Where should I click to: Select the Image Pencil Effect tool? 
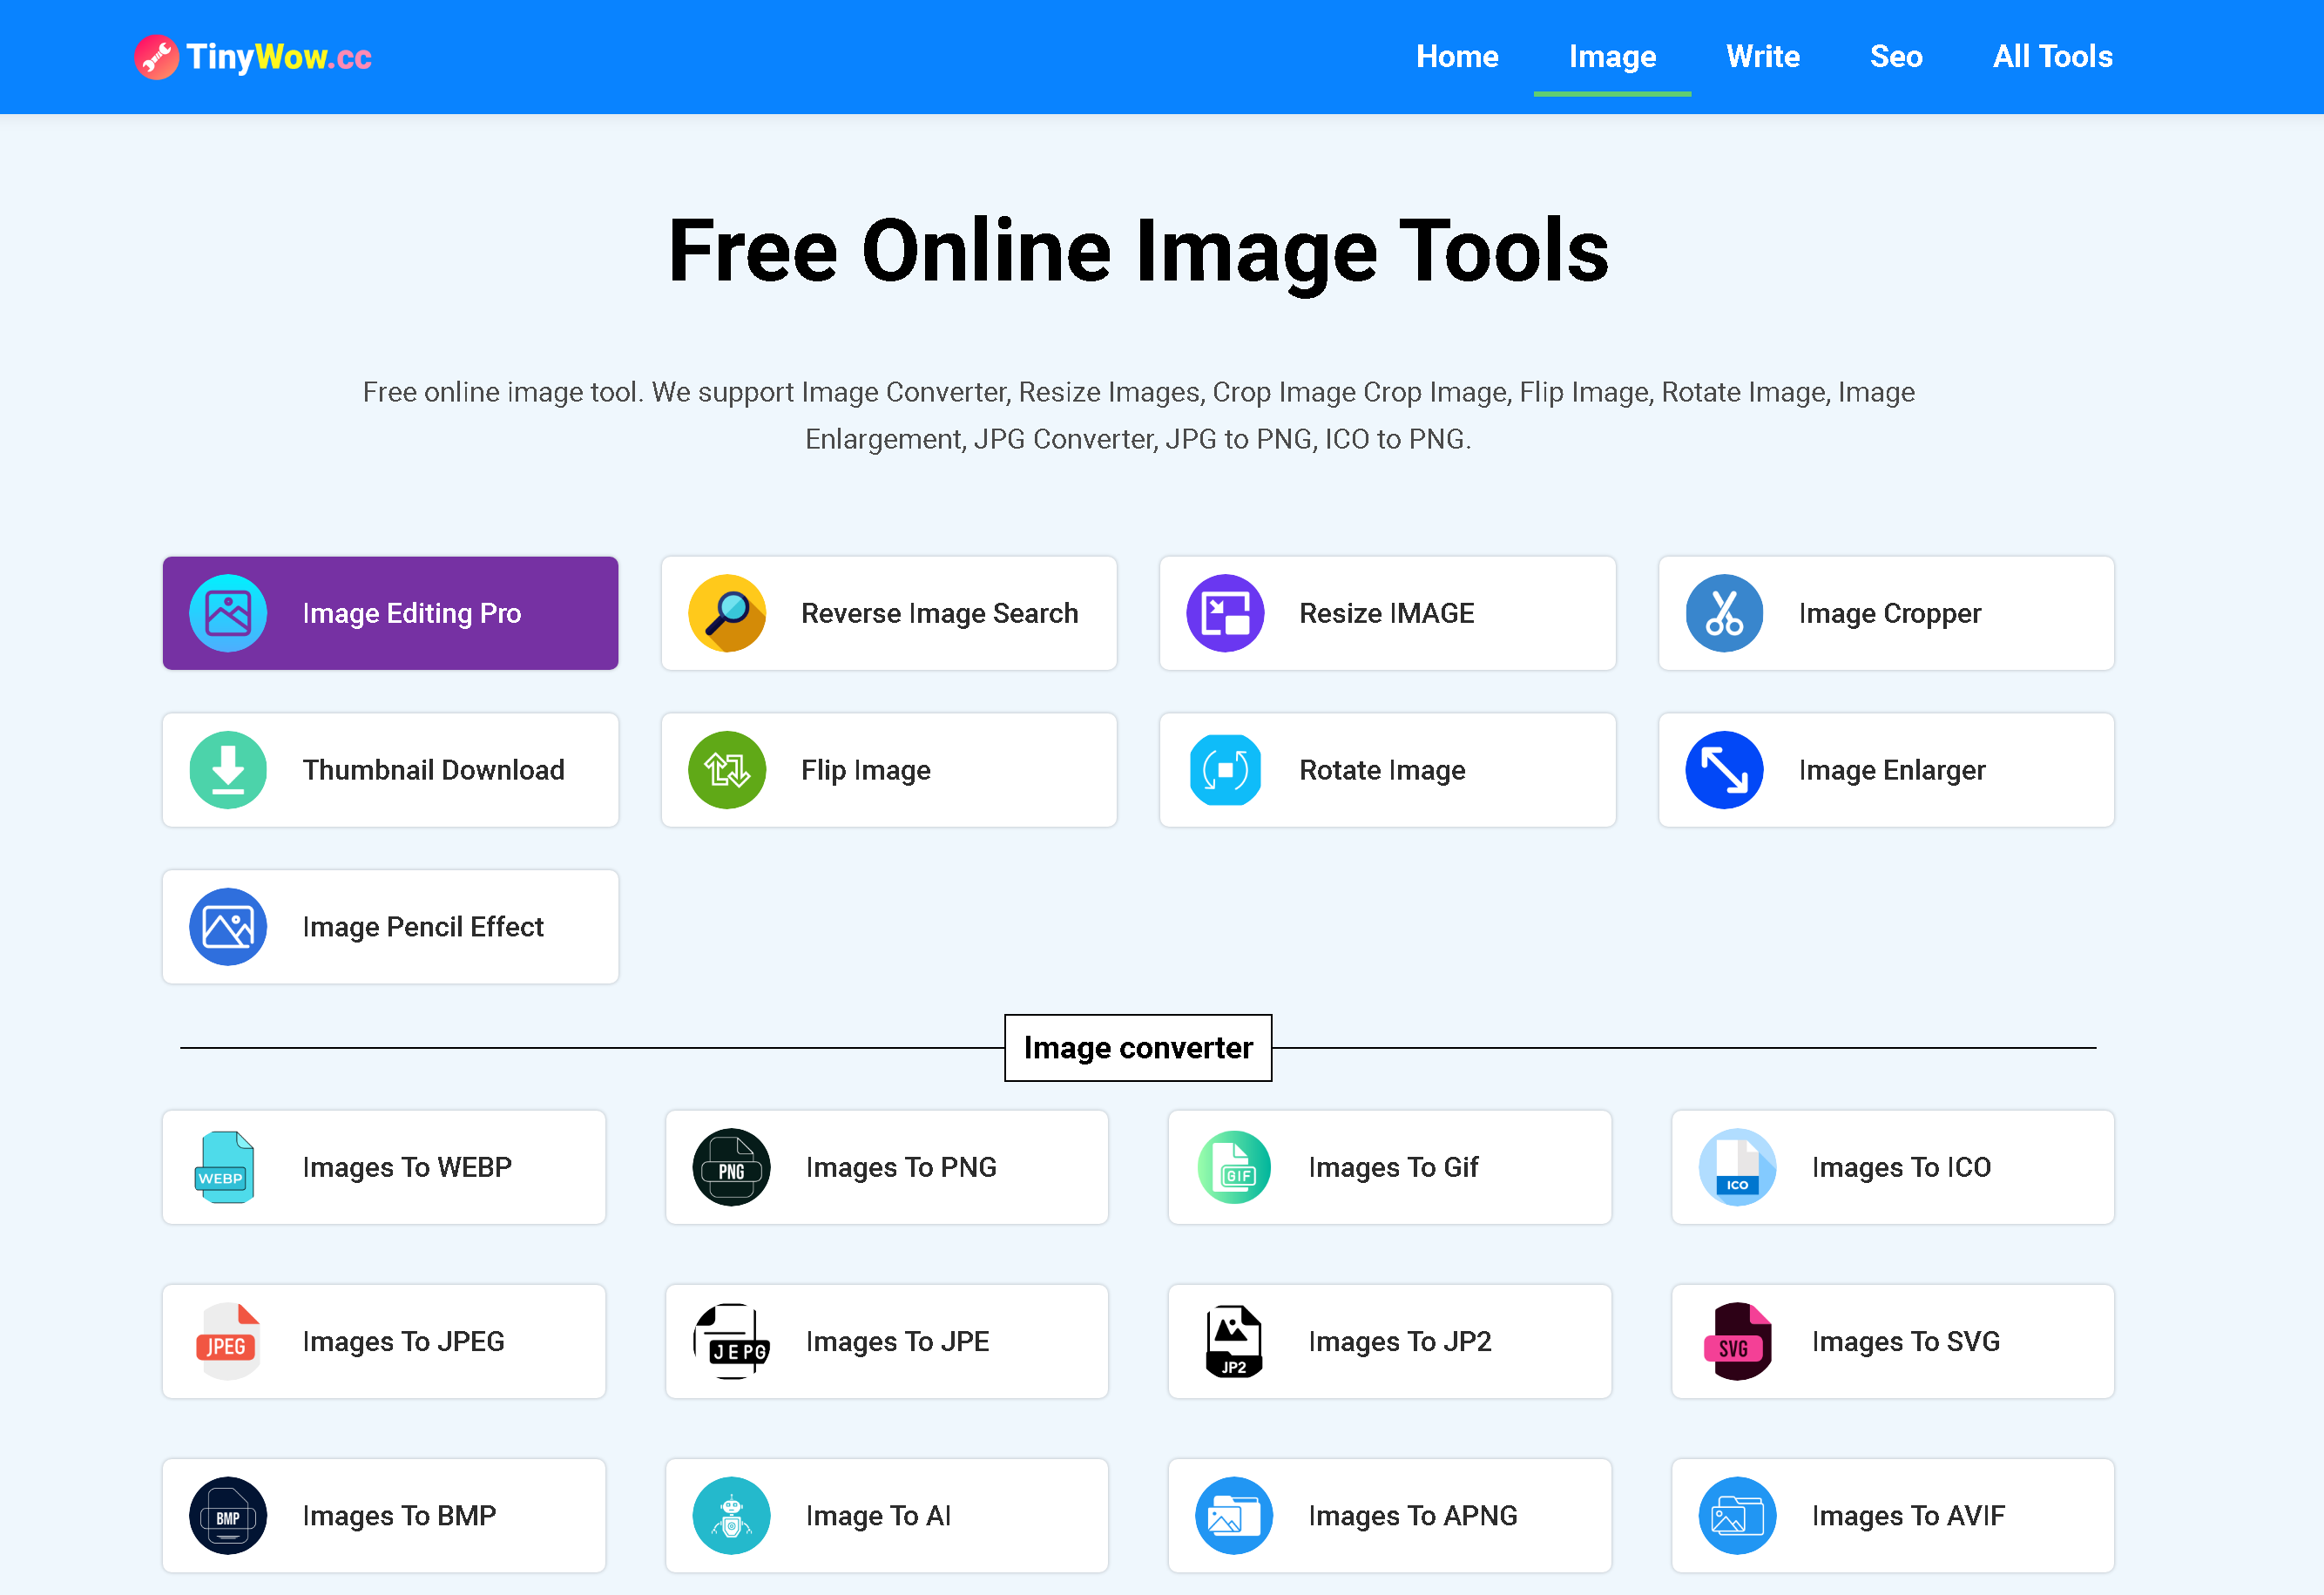pos(390,927)
